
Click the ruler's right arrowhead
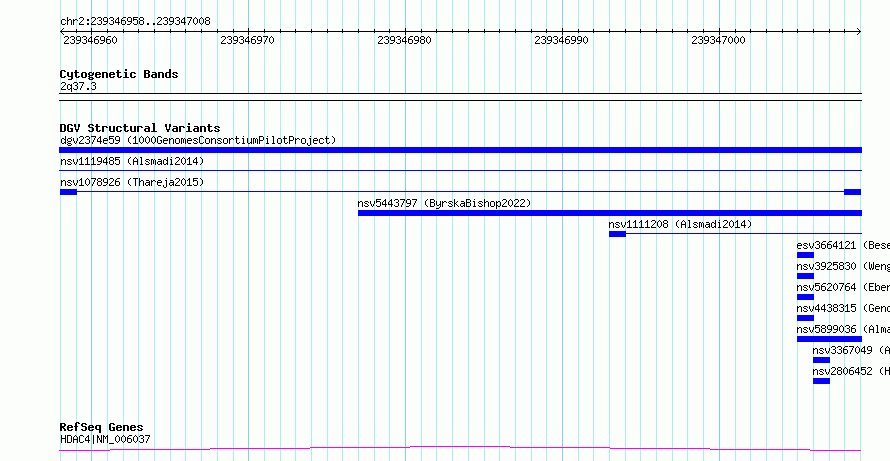pyautogui.click(x=859, y=32)
